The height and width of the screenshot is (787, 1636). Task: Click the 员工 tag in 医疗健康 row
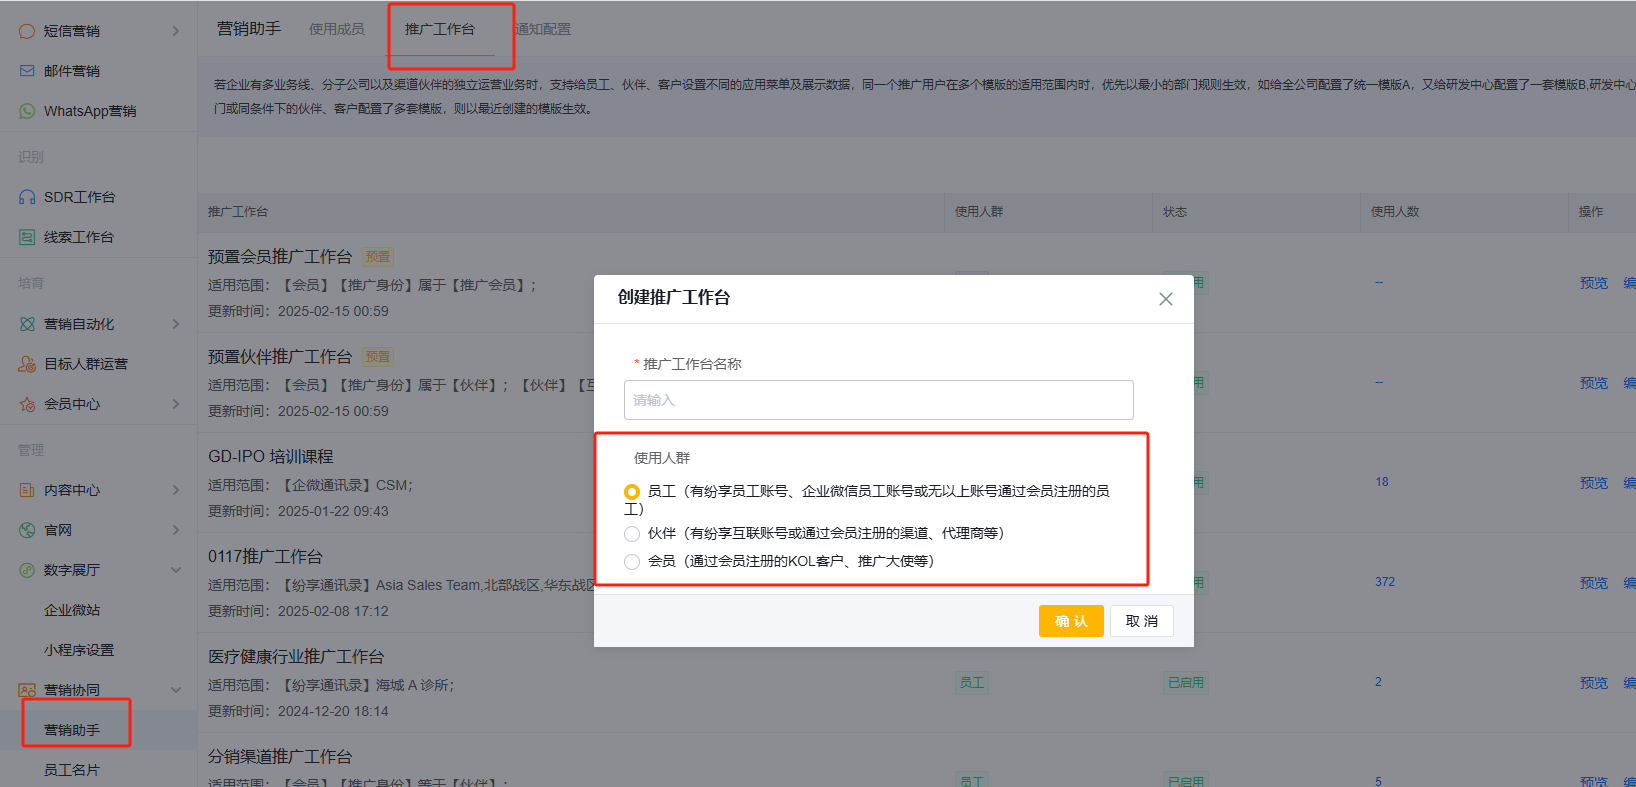[972, 683]
